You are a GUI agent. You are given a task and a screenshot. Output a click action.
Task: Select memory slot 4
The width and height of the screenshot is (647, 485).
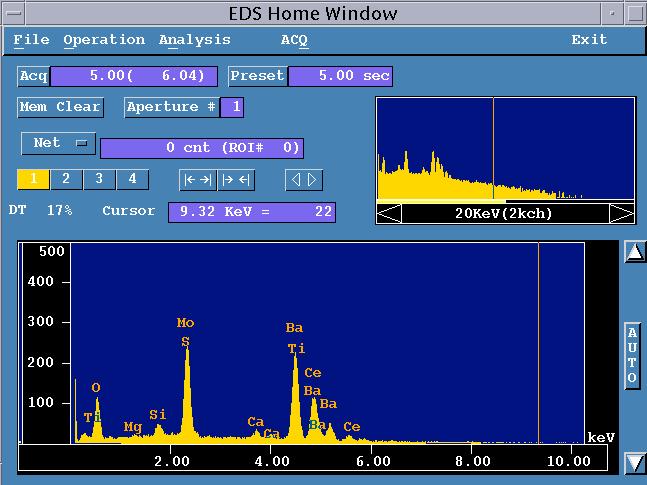(132, 180)
